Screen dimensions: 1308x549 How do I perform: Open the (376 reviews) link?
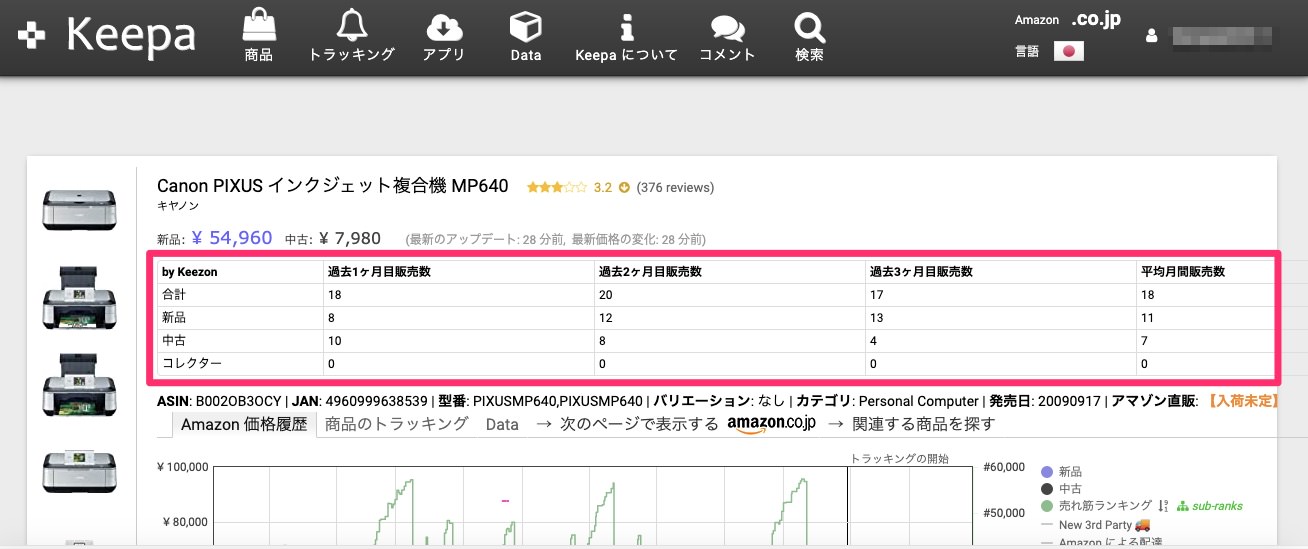pos(675,187)
